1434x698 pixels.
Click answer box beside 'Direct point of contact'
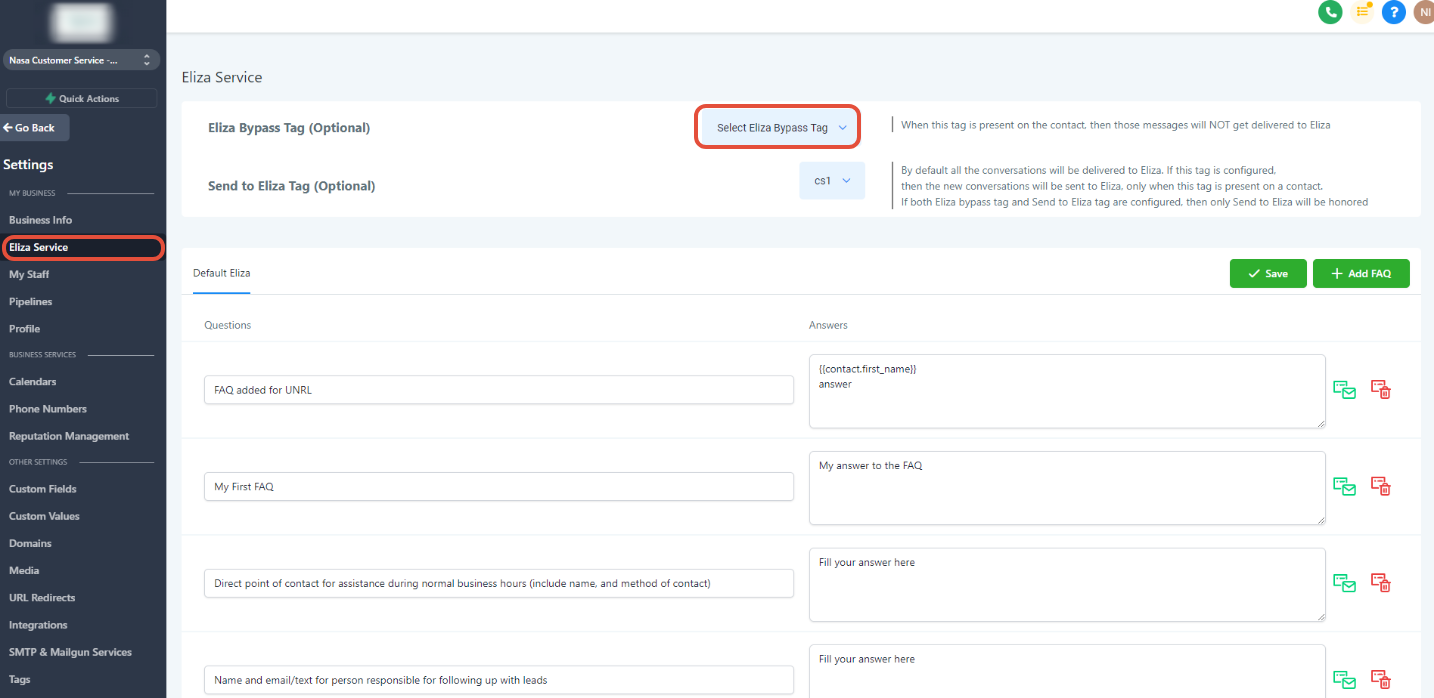coord(1067,584)
